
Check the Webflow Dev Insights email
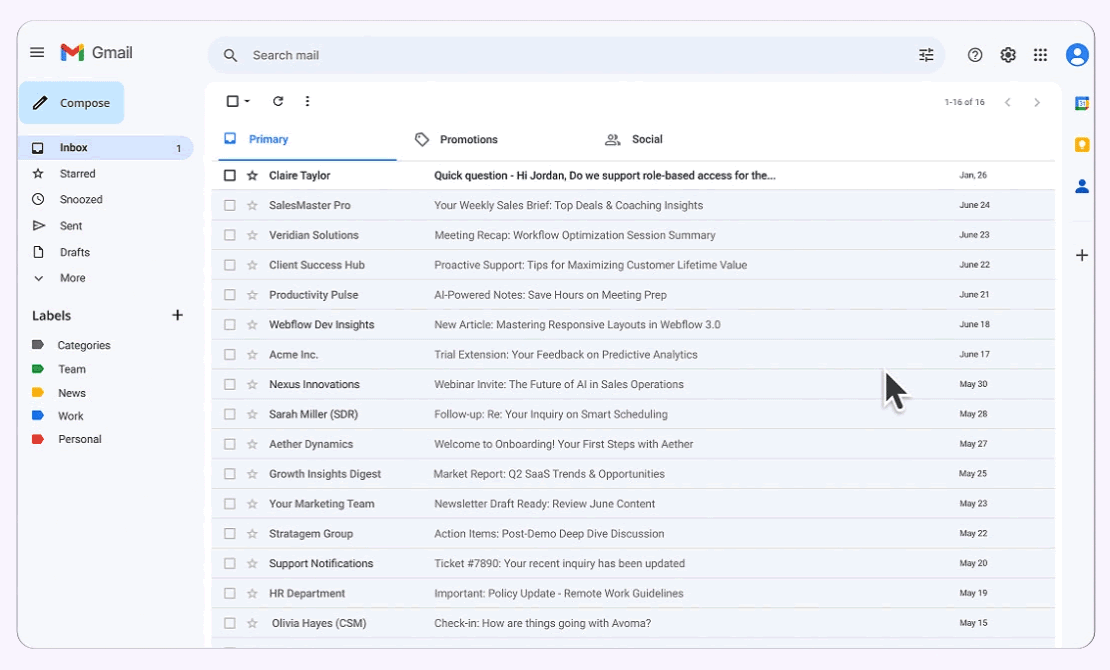[229, 324]
